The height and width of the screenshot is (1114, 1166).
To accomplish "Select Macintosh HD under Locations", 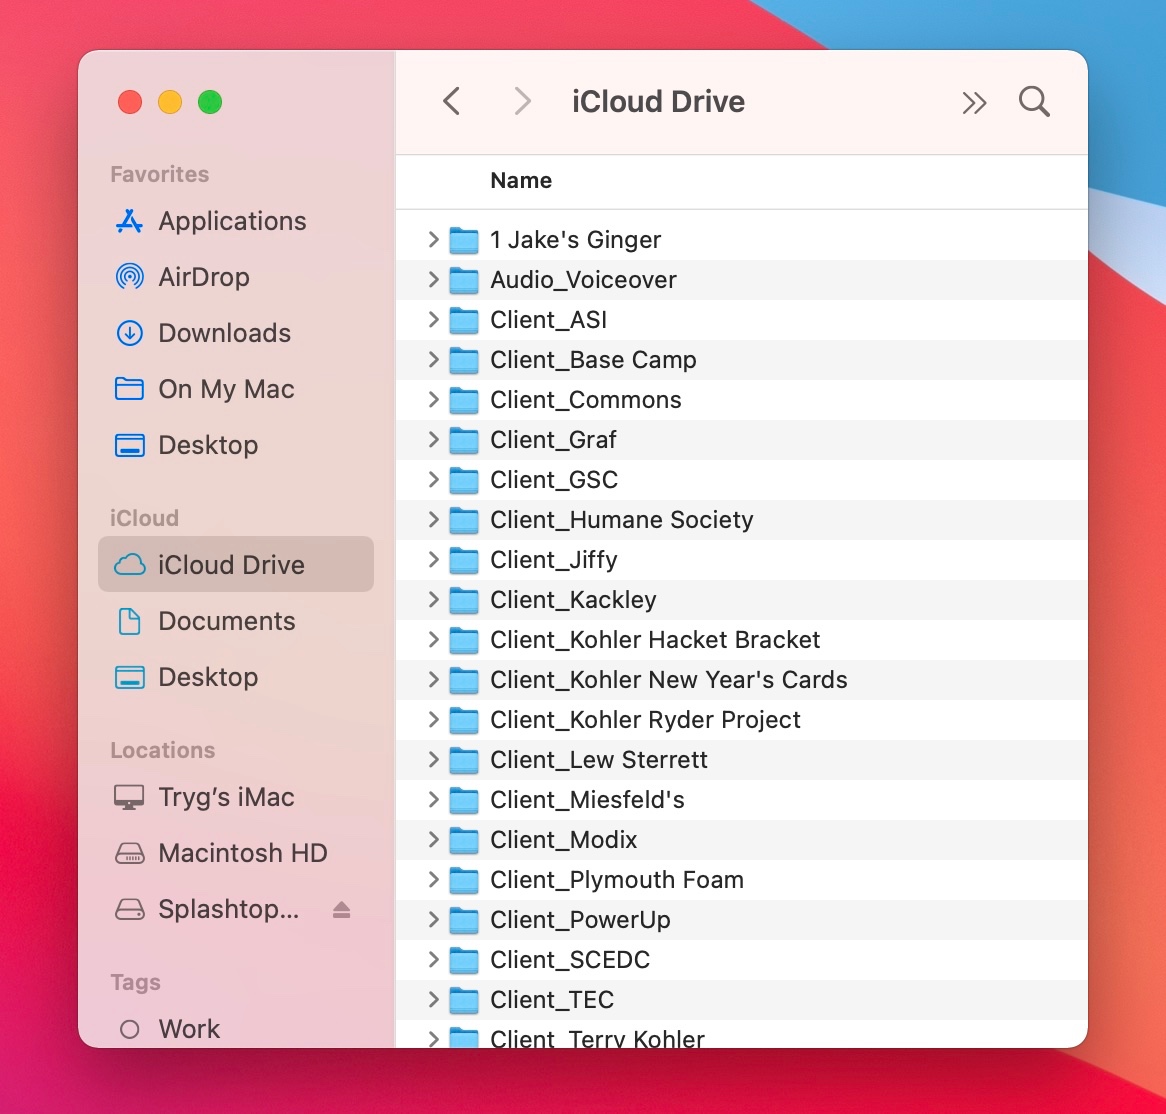I will point(236,852).
